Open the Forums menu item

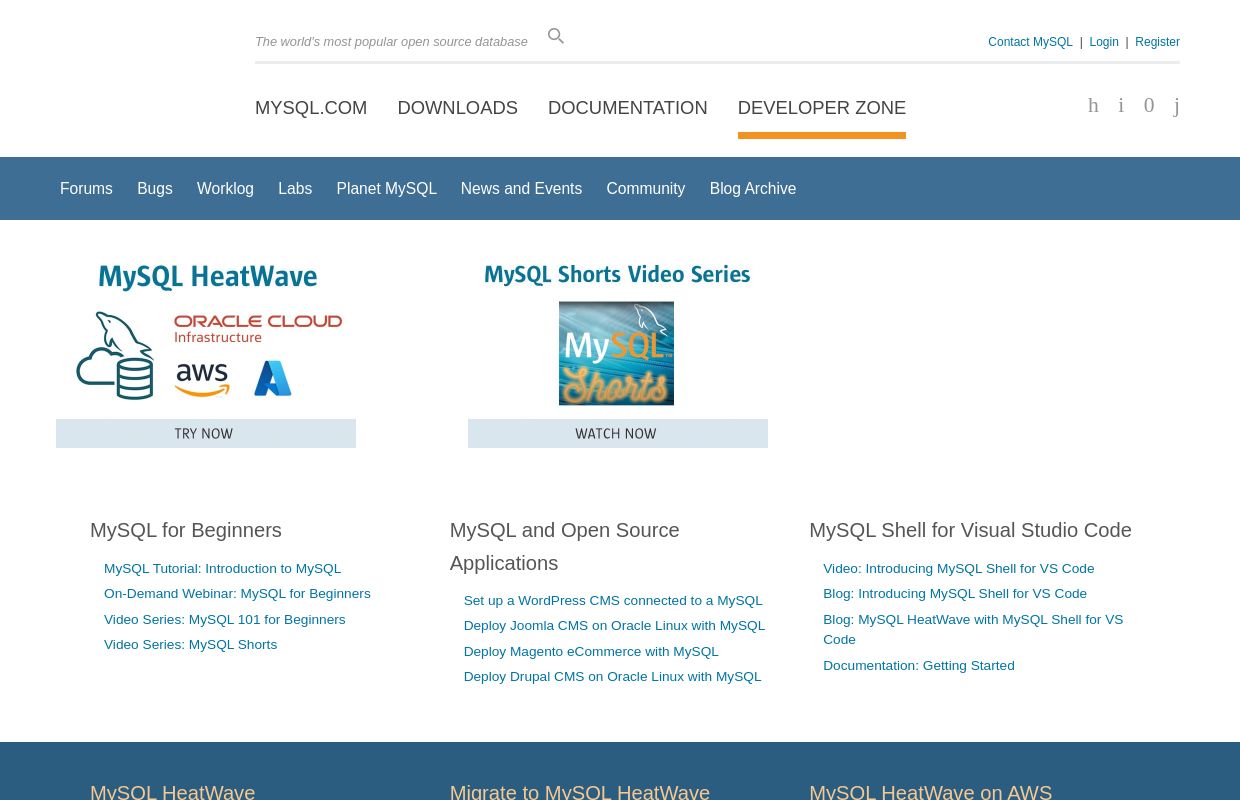86,188
